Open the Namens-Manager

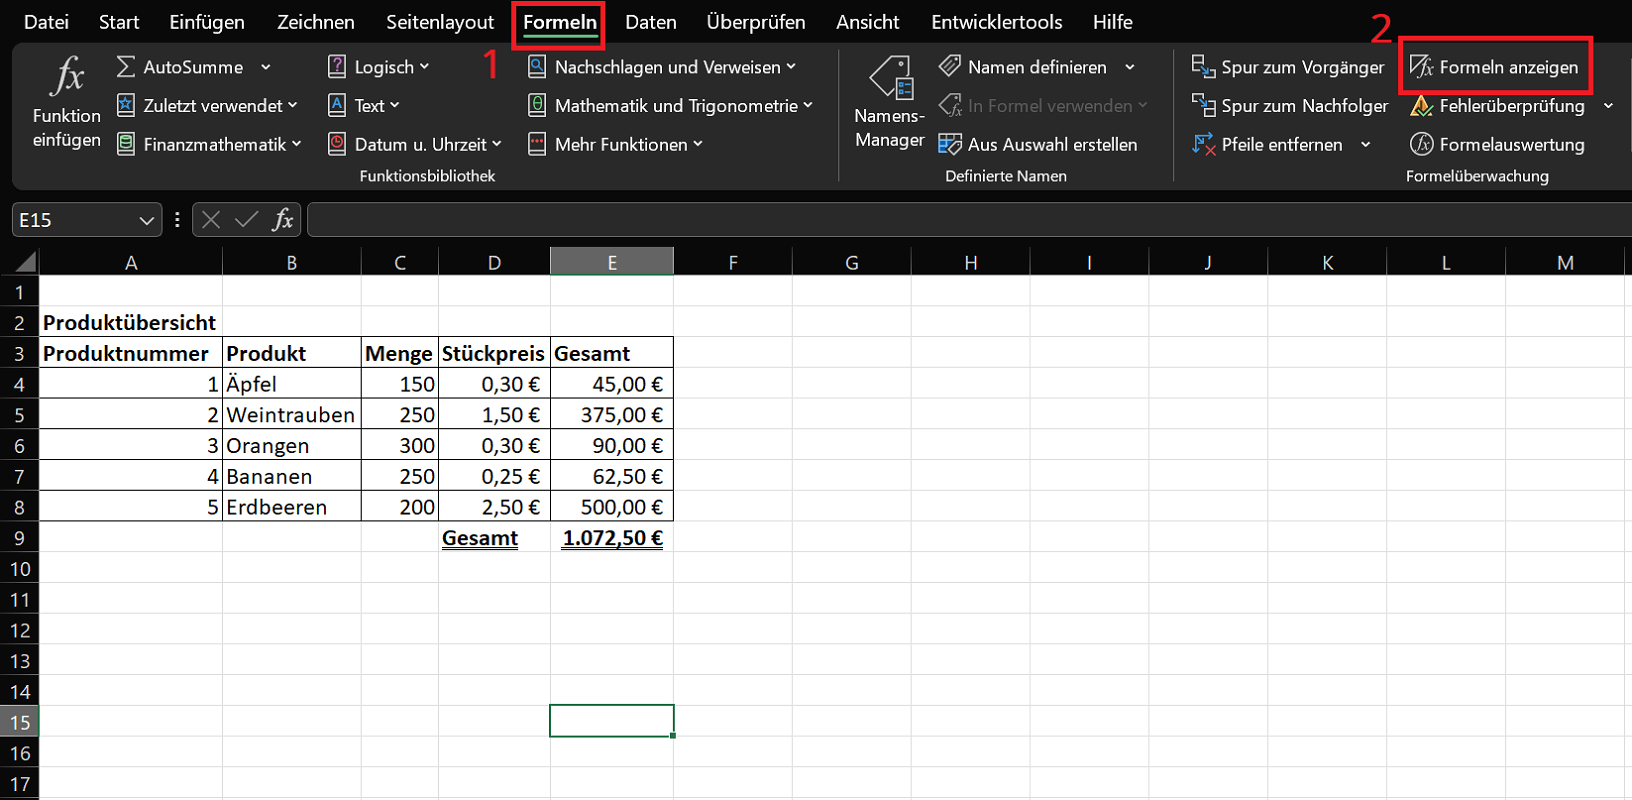click(889, 103)
